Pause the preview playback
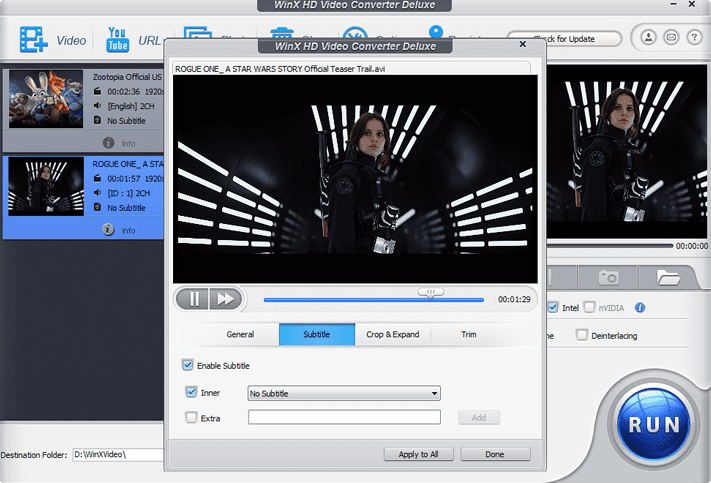This screenshot has height=483, width=711. coord(193,299)
